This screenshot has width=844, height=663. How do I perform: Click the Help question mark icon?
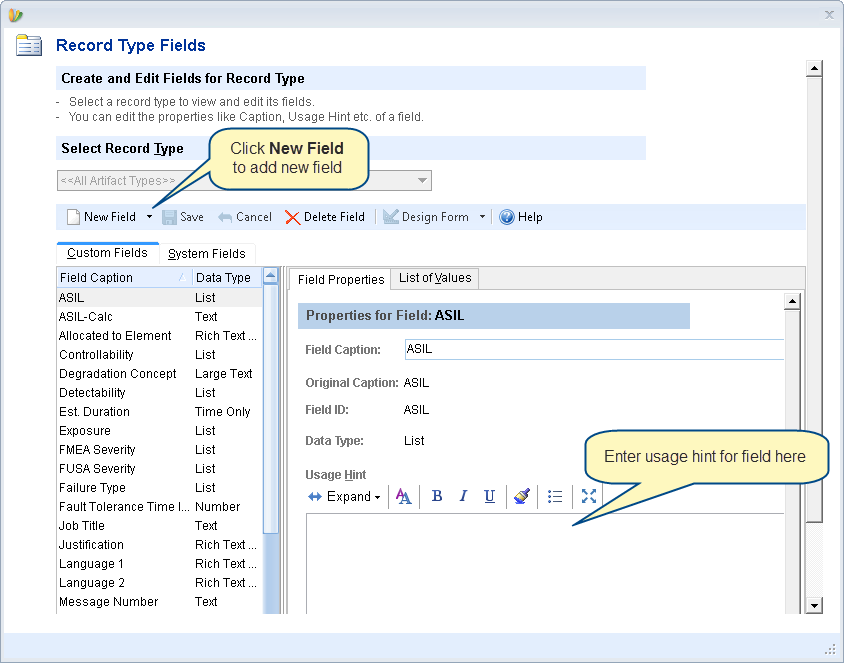[507, 217]
